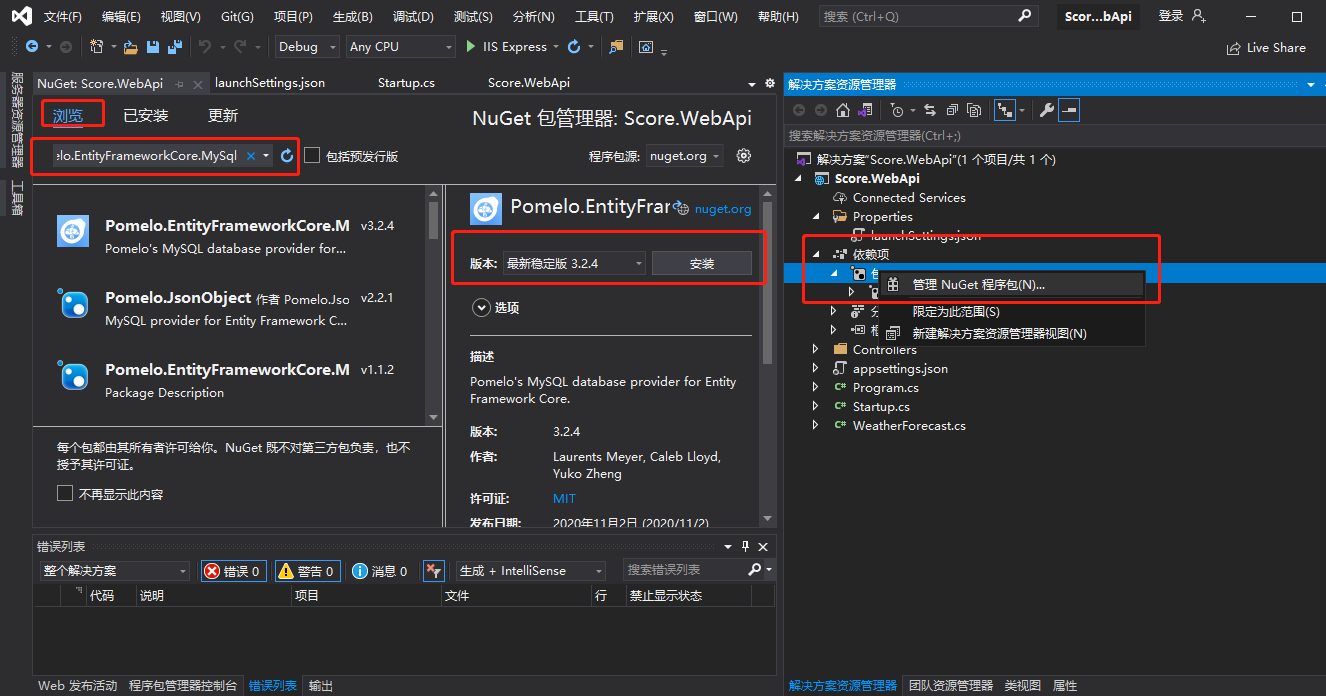
Task: Open the 工具(T) menu
Action: point(594,17)
